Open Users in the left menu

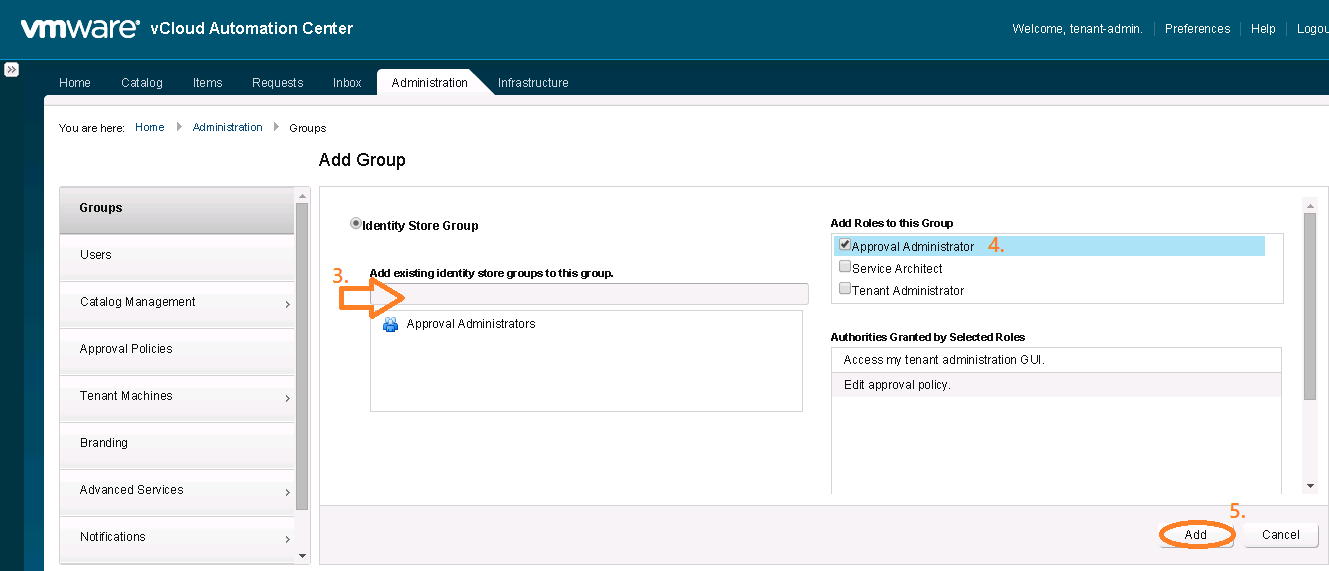[177, 255]
